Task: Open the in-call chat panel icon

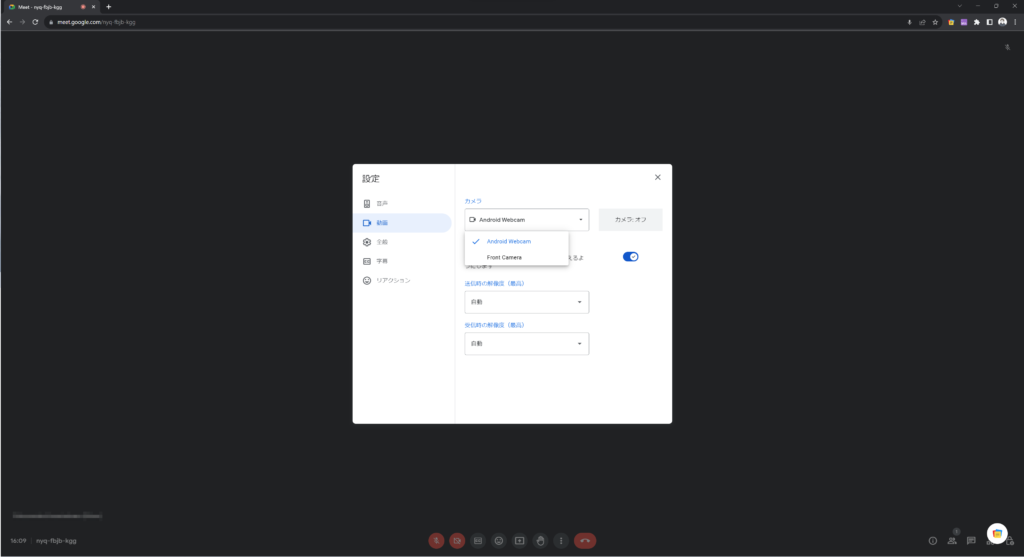Action: [971, 540]
